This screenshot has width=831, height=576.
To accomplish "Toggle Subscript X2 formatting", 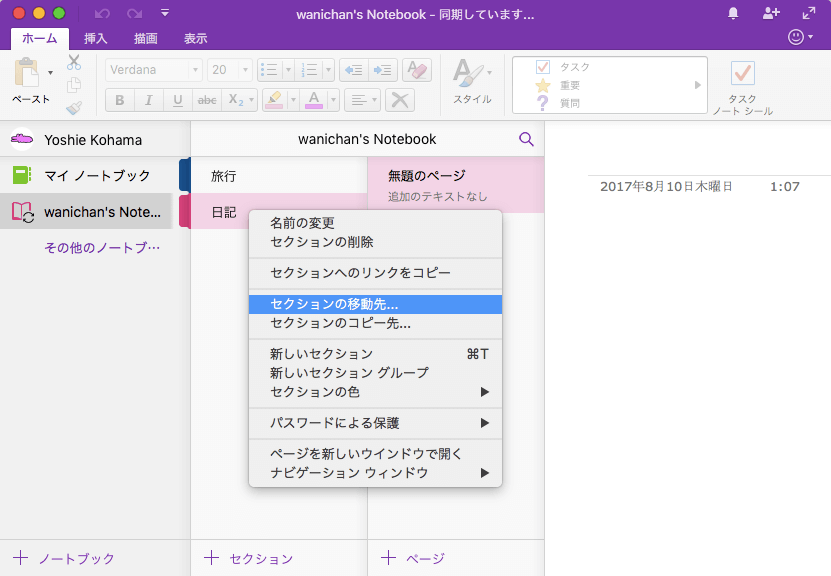I will click(x=235, y=100).
